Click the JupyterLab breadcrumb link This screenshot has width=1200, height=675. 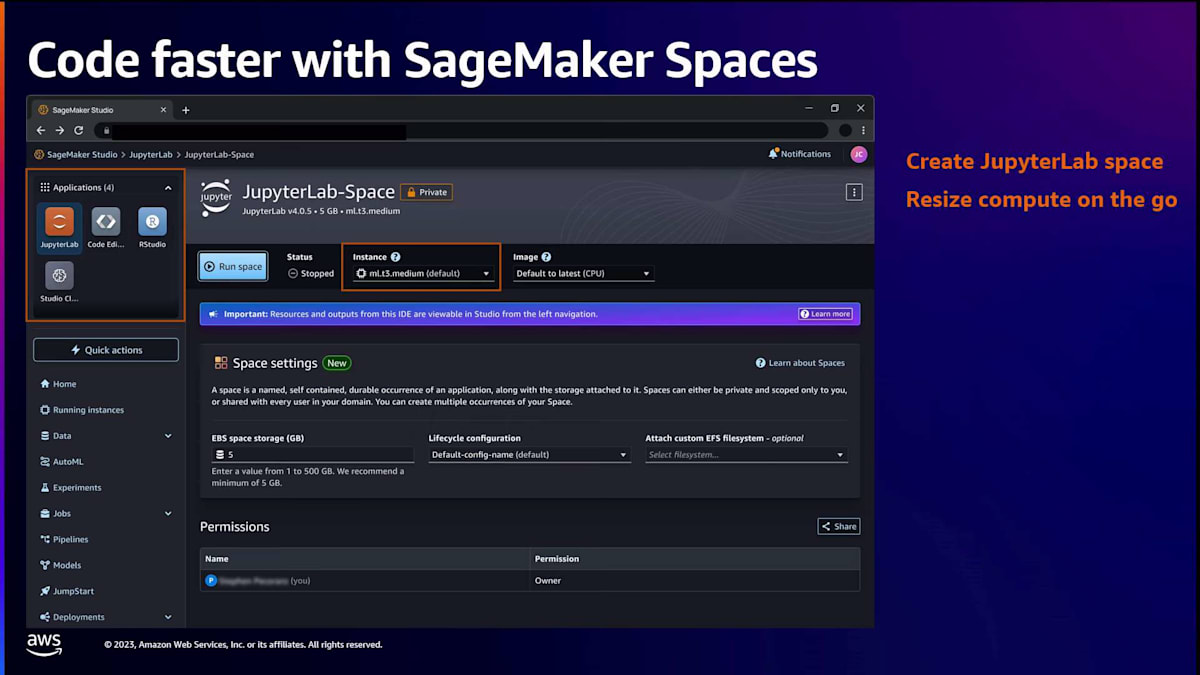pyautogui.click(x=151, y=155)
